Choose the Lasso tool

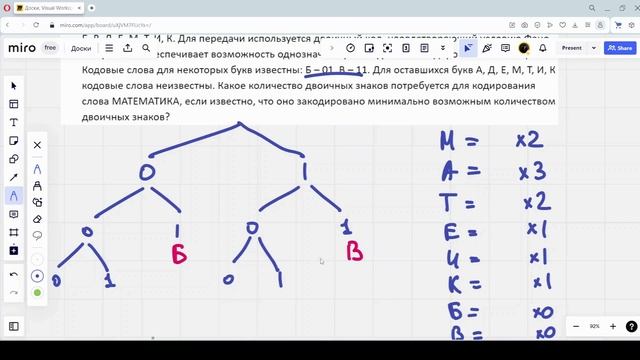click(37, 236)
